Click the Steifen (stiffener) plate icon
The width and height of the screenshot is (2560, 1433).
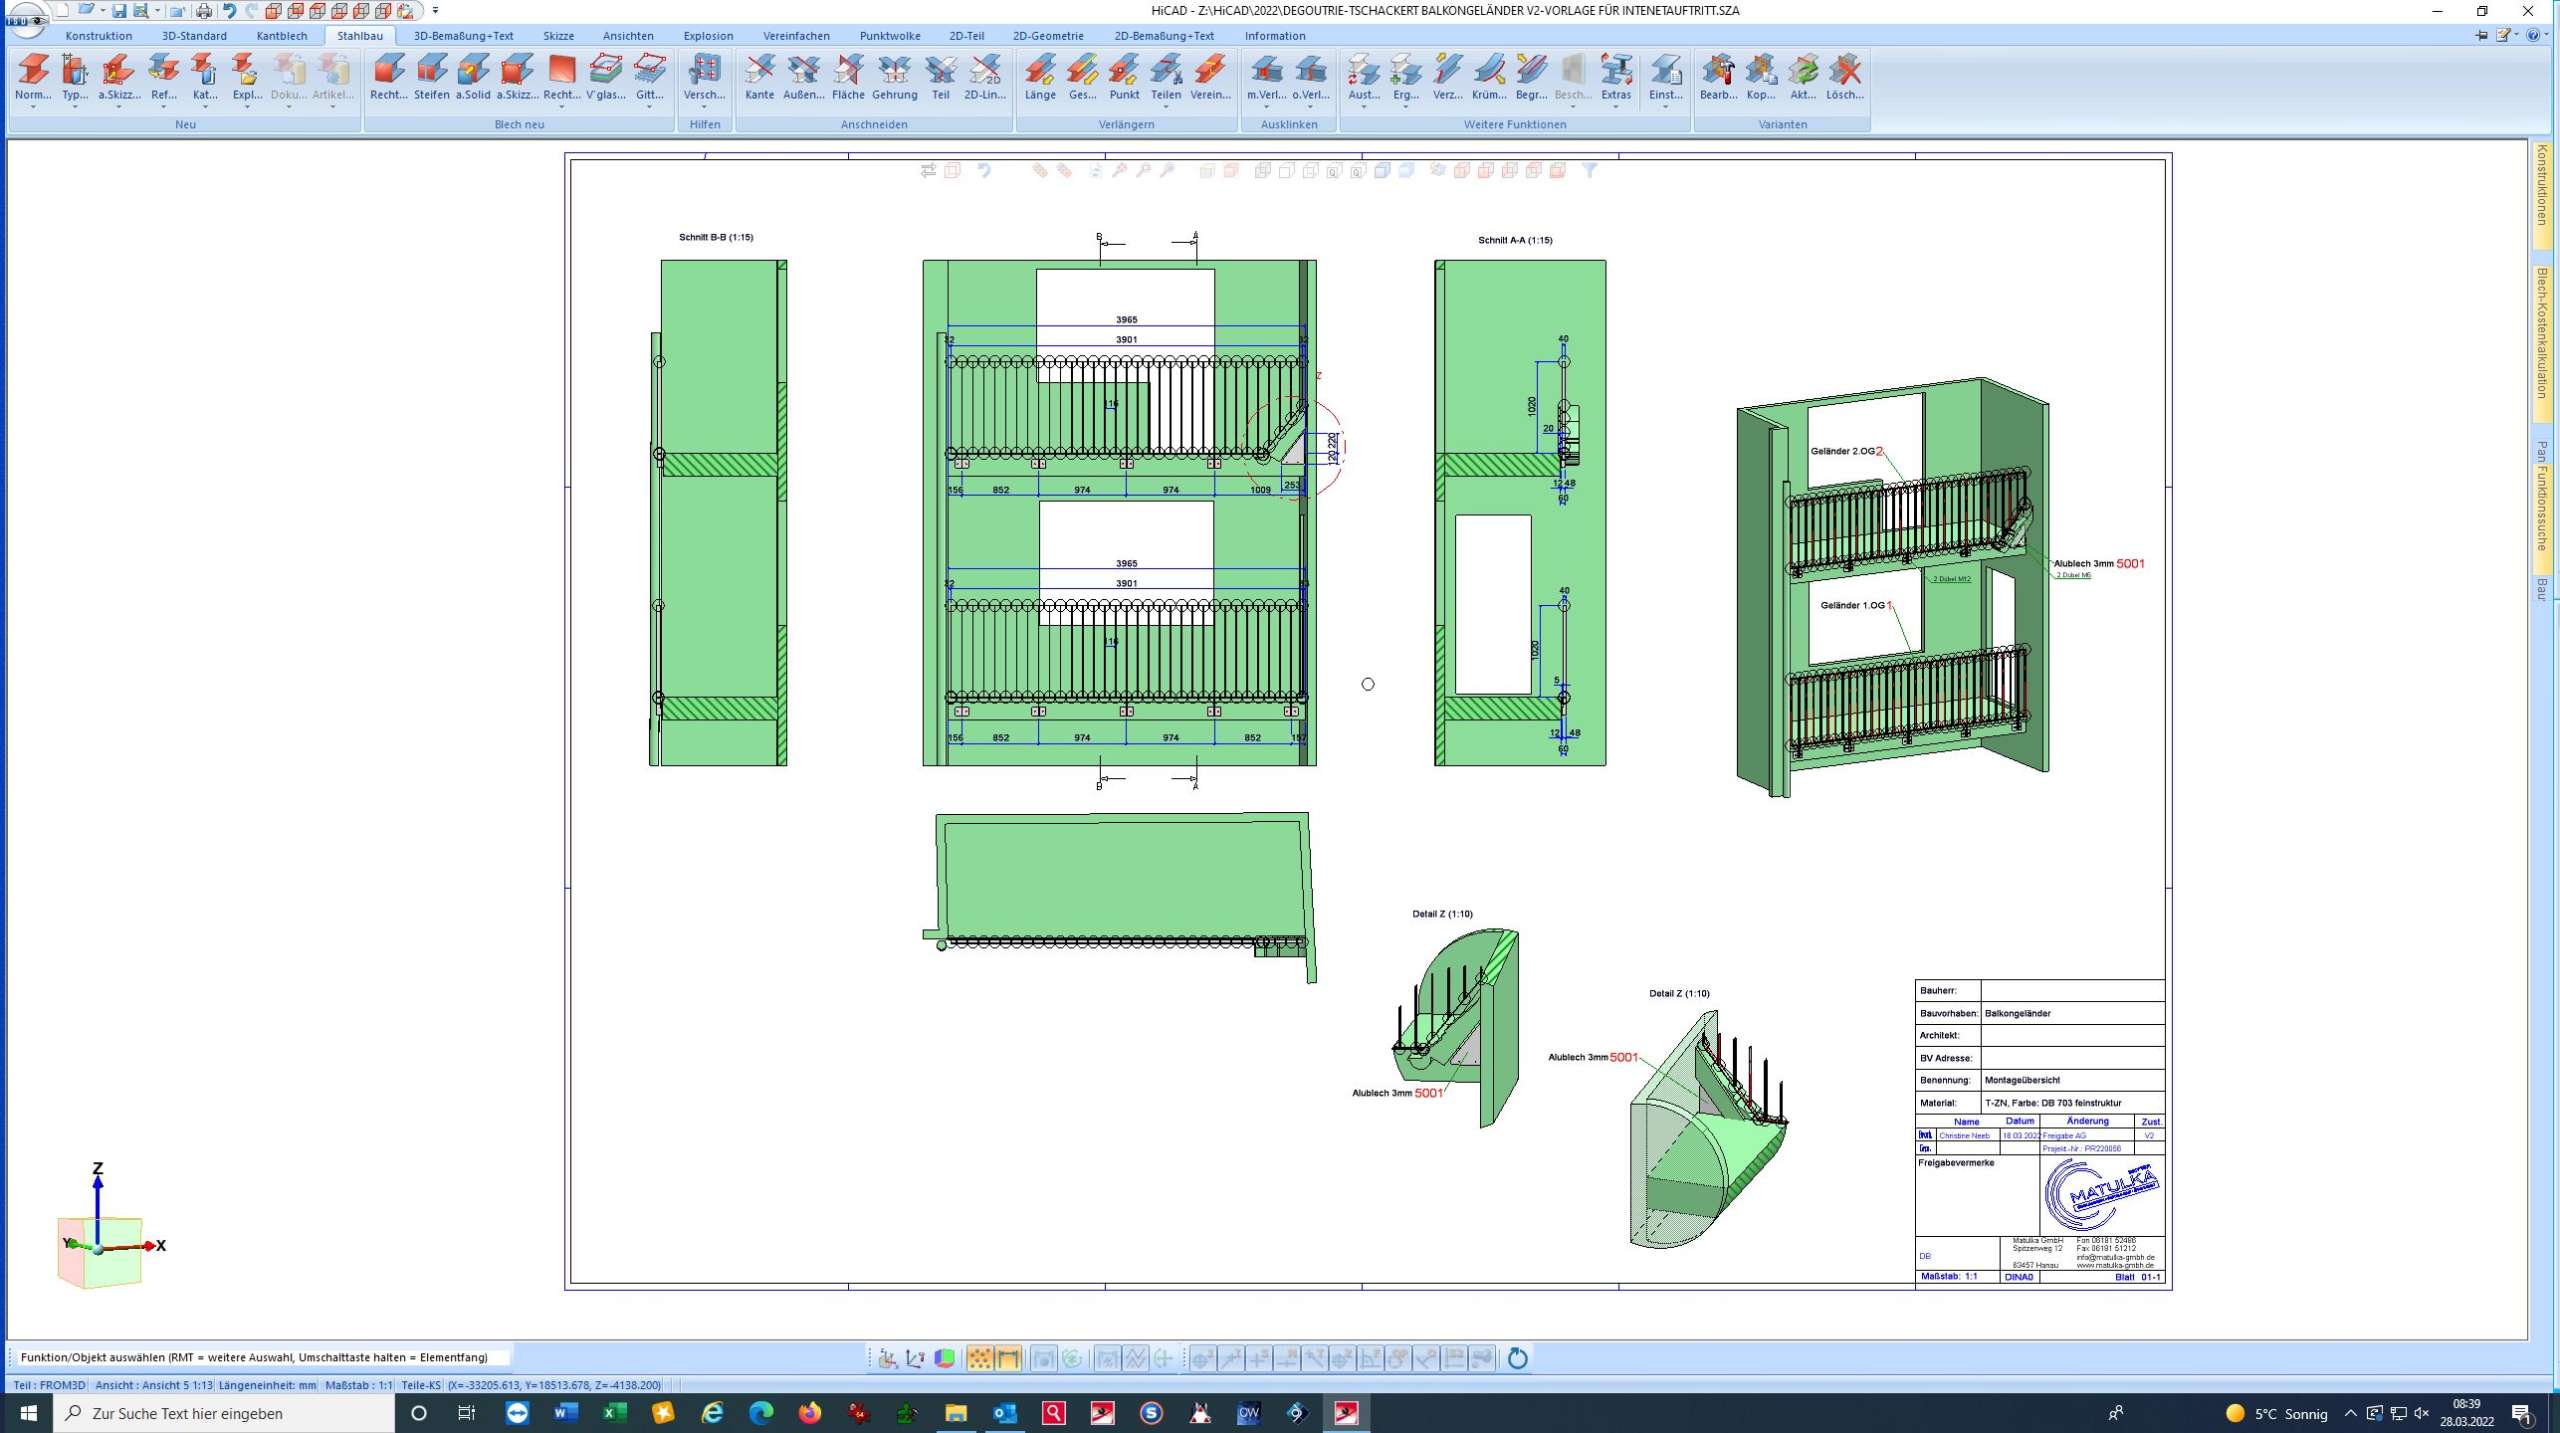[x=432, y=70]
